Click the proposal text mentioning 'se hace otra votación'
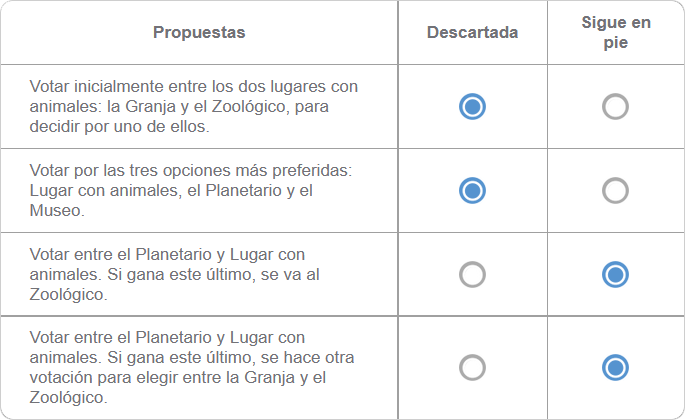Screen dimensions: 685x420 [192, 368]
